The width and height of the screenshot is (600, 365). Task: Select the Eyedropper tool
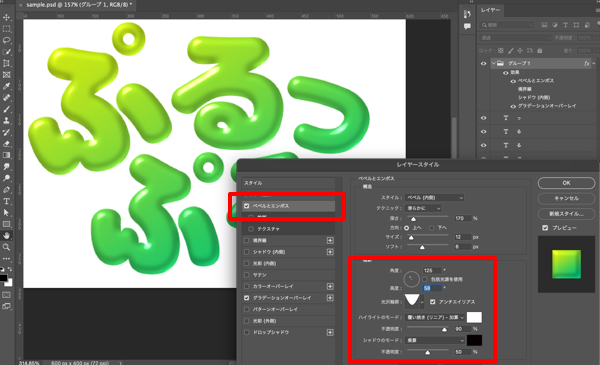[x=7, y=86]
